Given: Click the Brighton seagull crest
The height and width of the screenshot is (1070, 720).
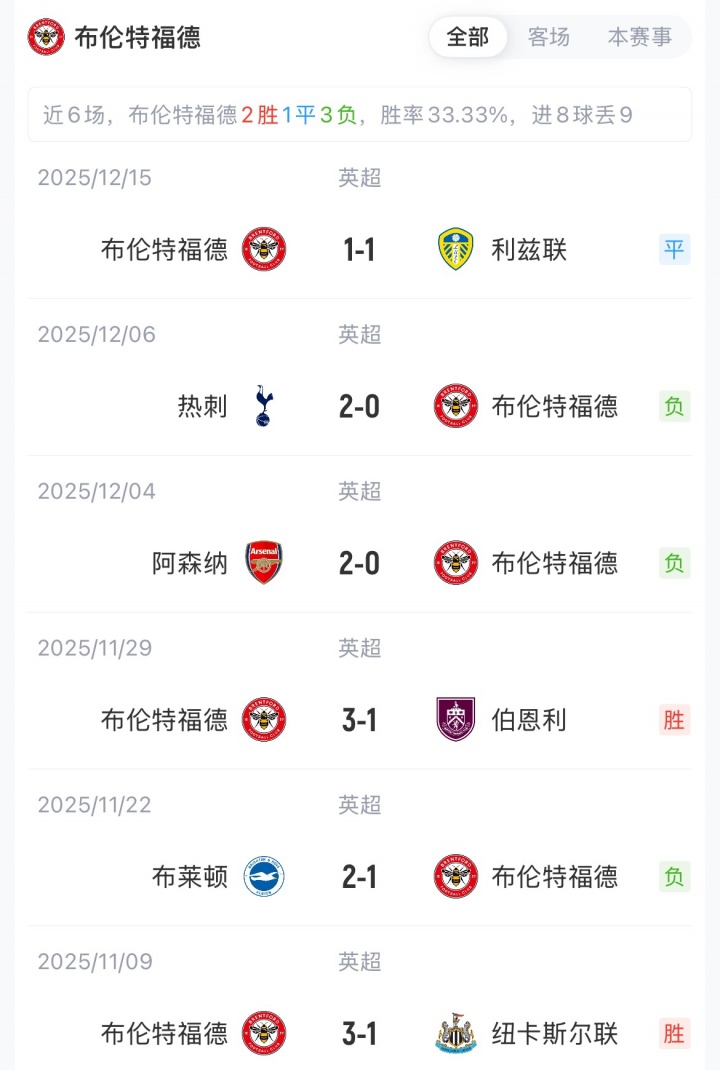Looking at the screenshot, I should coord(264,876).
